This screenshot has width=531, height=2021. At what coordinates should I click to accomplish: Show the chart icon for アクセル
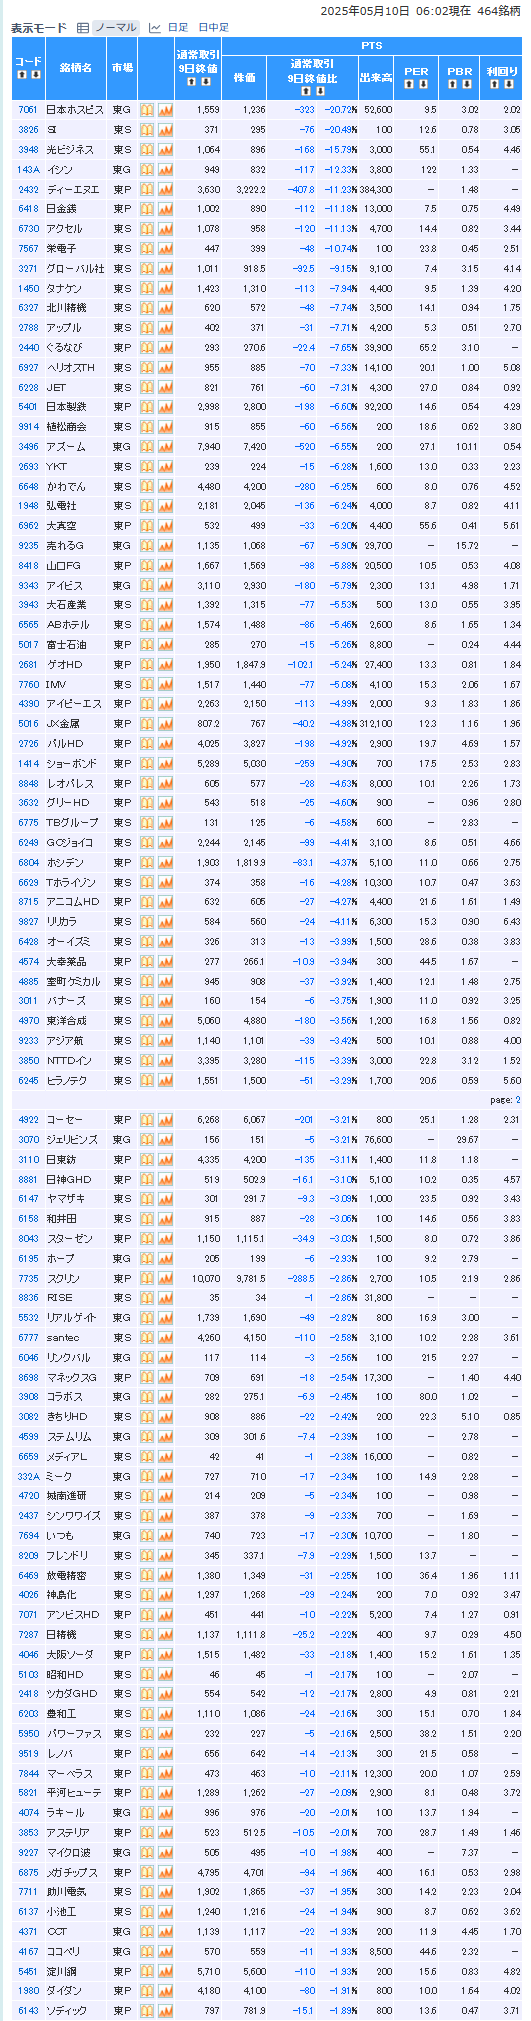(165, 229)
